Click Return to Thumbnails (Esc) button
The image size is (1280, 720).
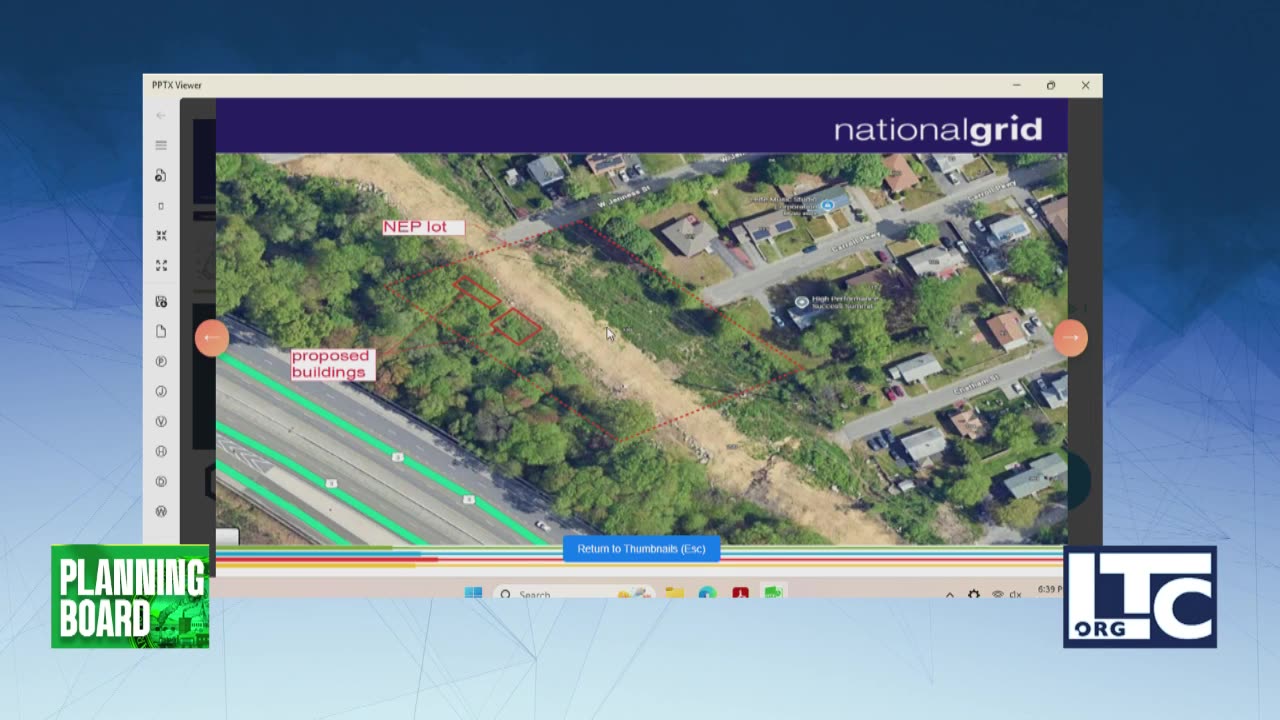[x=641, y=549]
